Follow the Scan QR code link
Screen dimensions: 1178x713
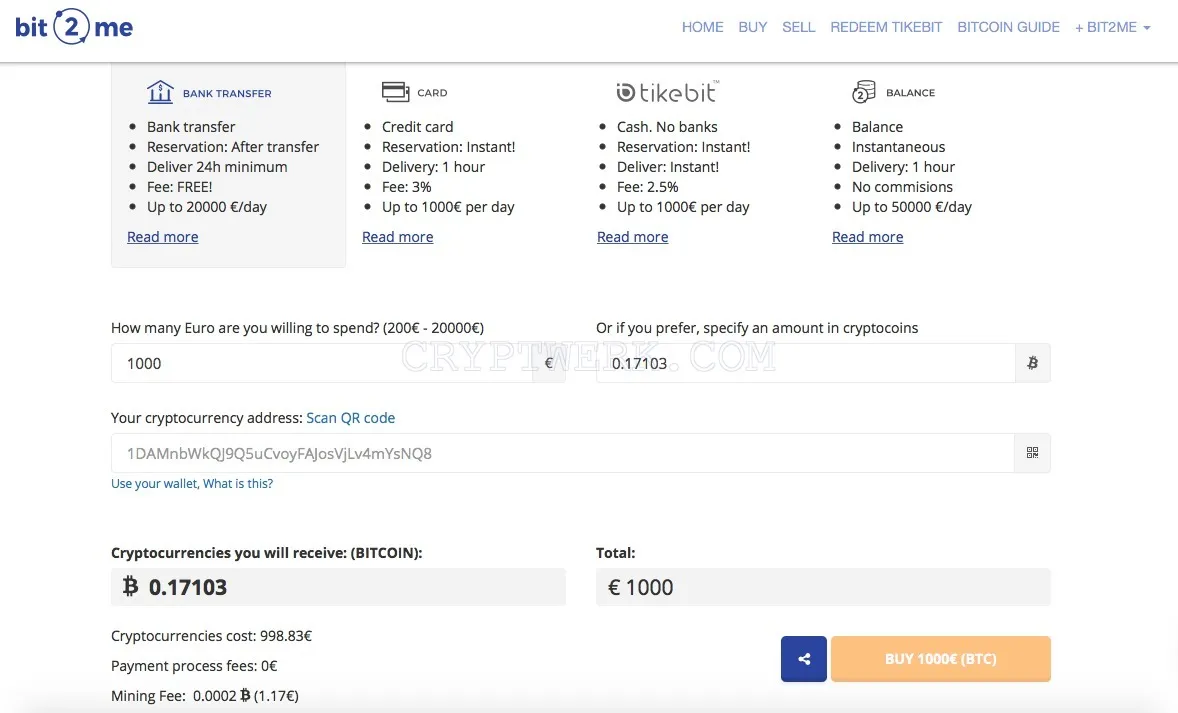click(x=350, y=418)
